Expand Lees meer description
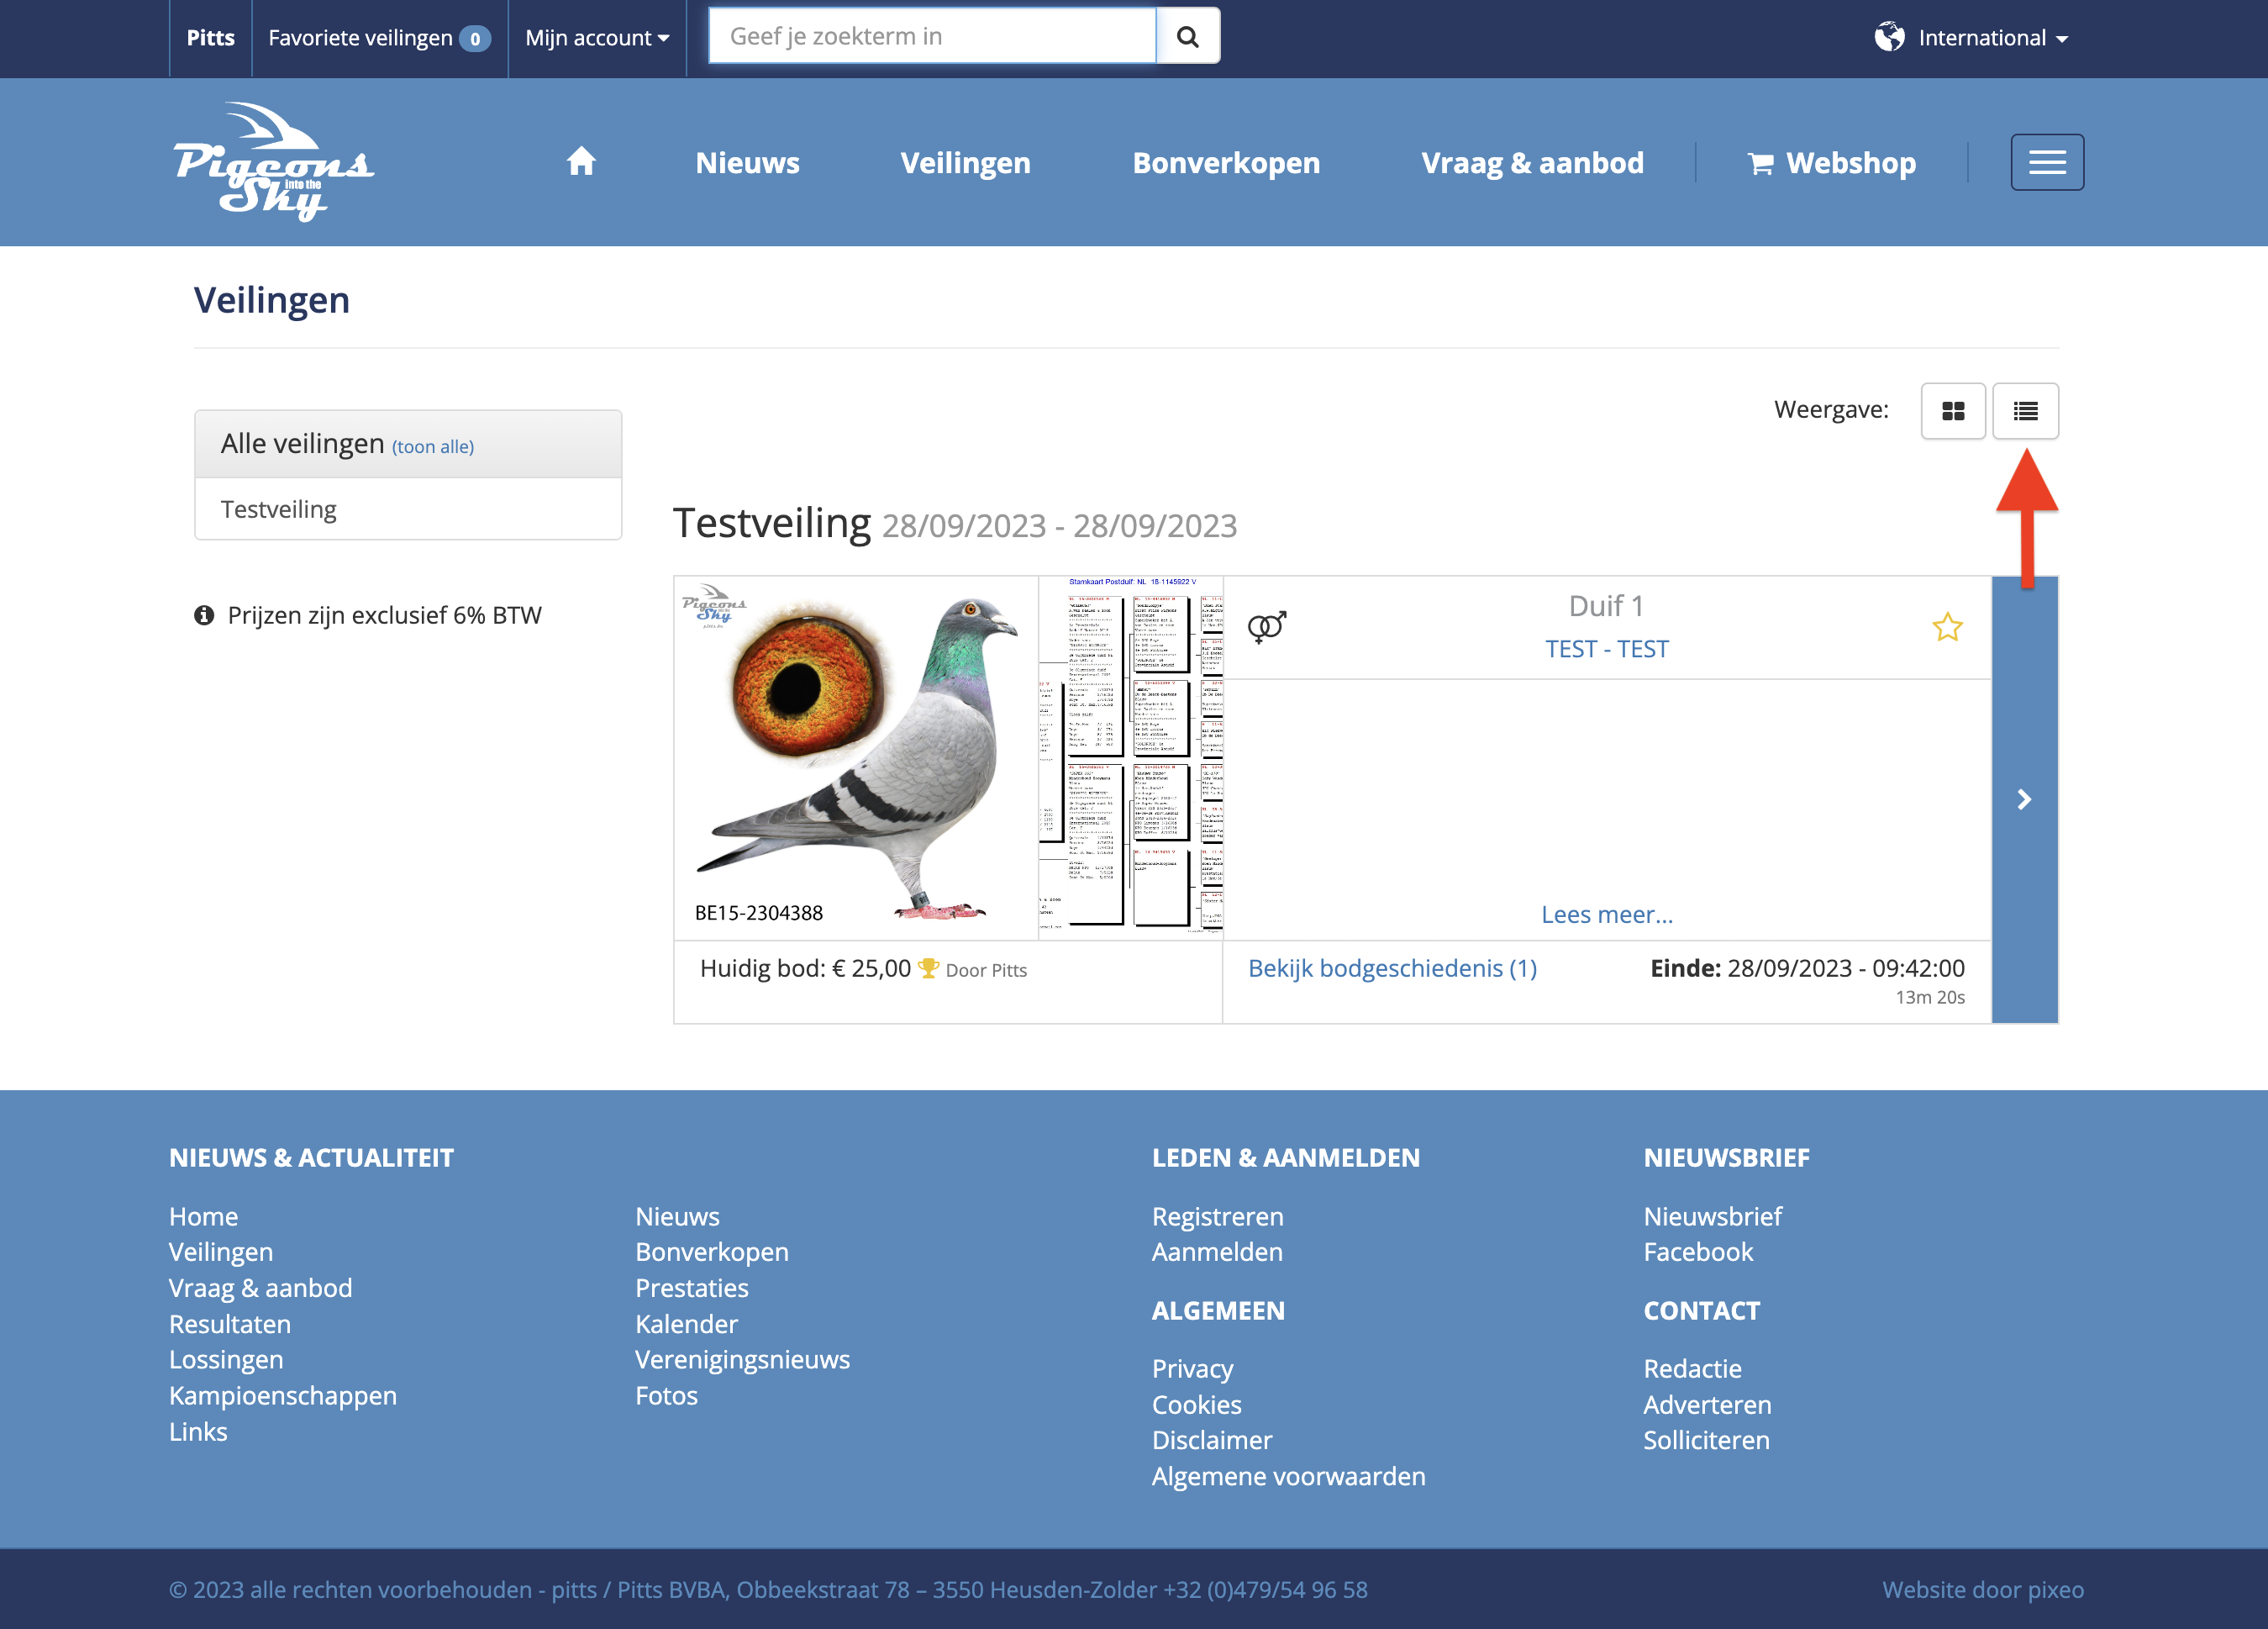2268x1629 pixels. pyautogui.click(x=1606, y=914)
